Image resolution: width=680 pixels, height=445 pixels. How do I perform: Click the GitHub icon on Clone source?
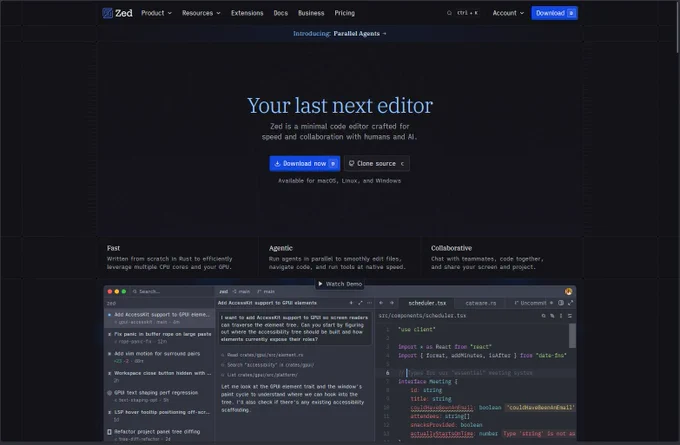coord(351,164)
